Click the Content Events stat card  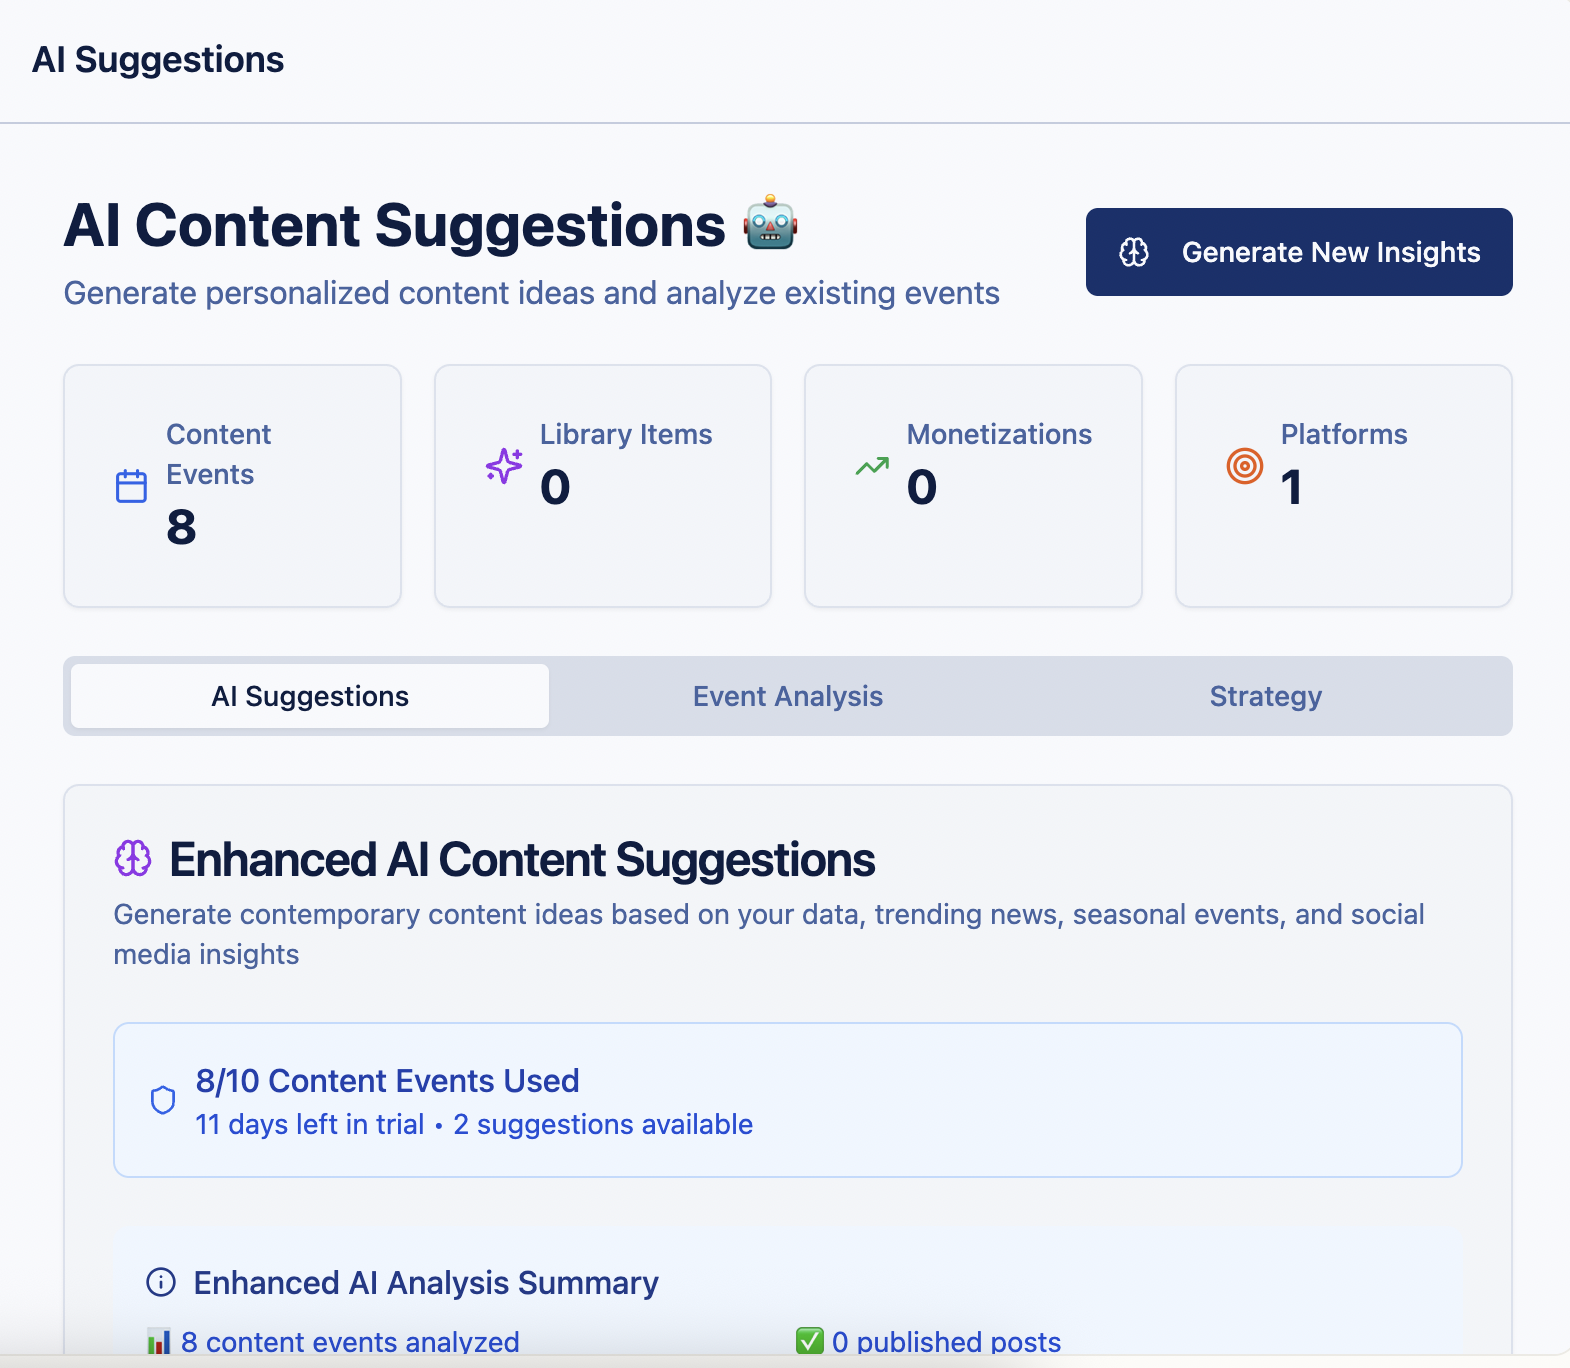point(232,486)
